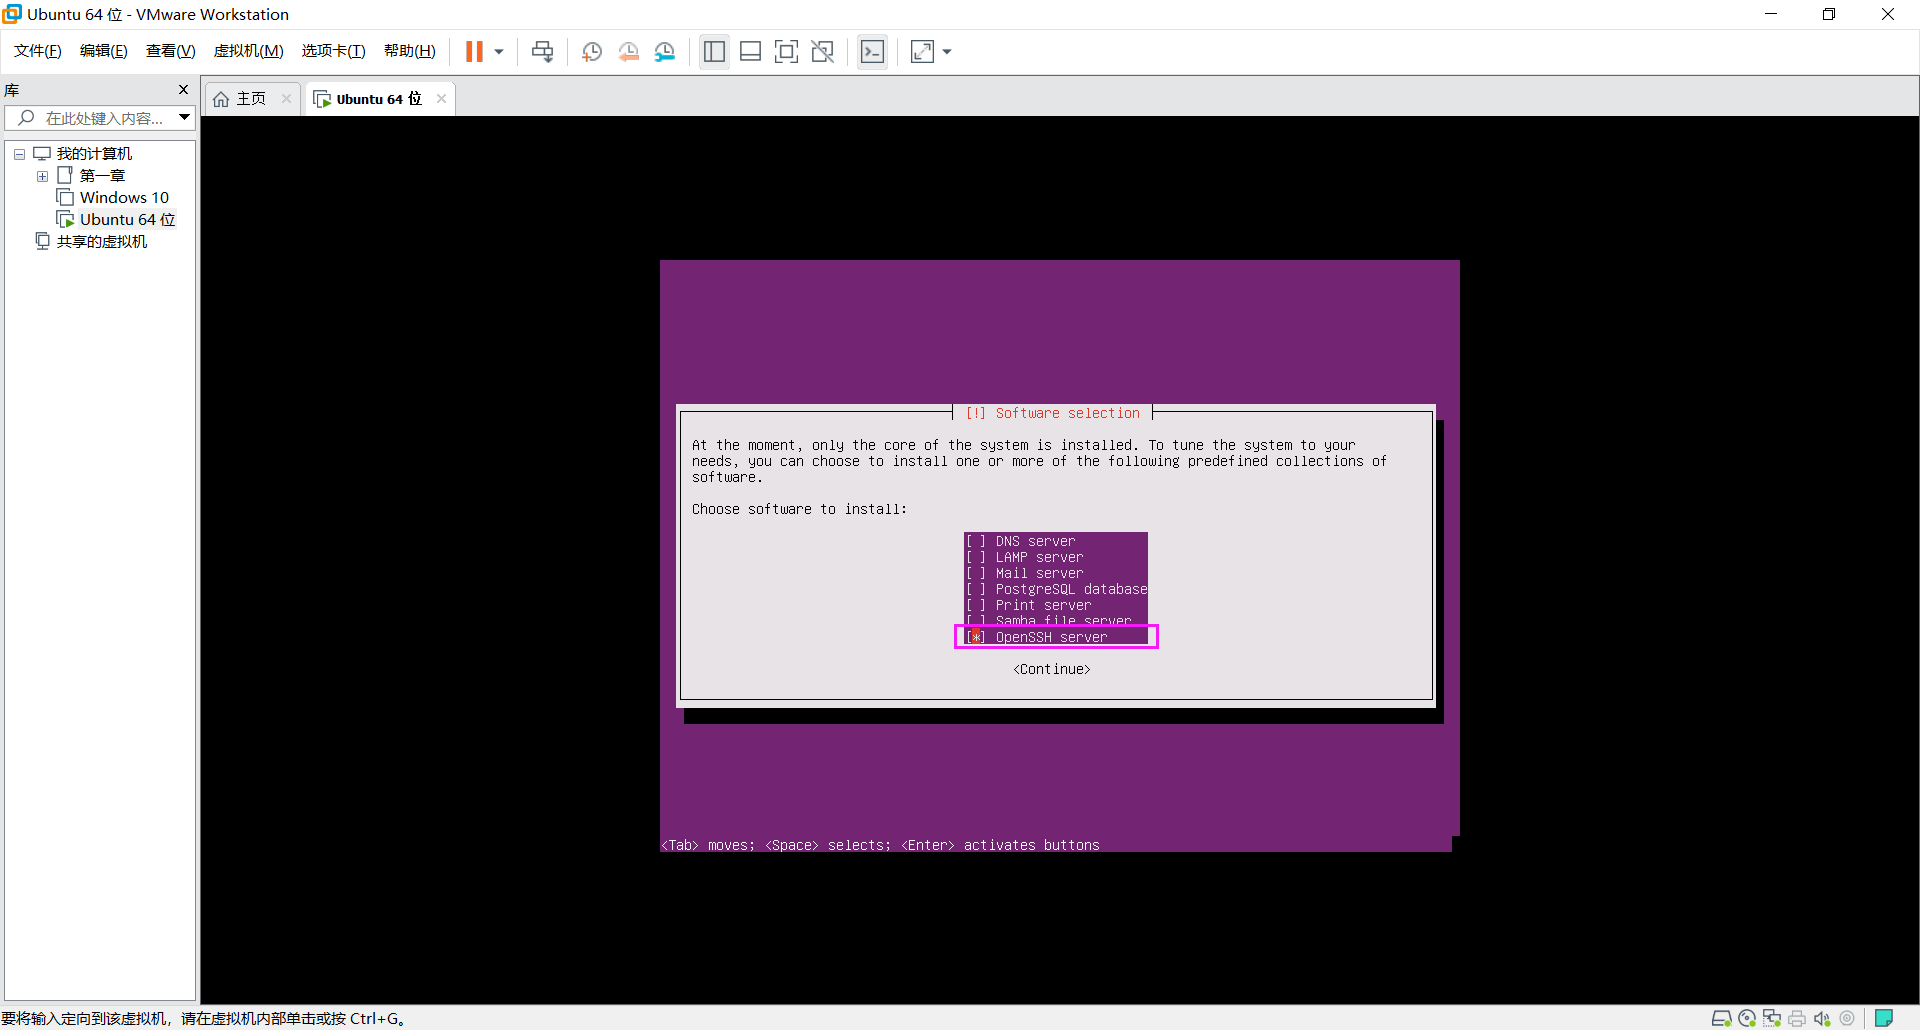
Task: Pause the running virtual machine
Action: [474, 52]
